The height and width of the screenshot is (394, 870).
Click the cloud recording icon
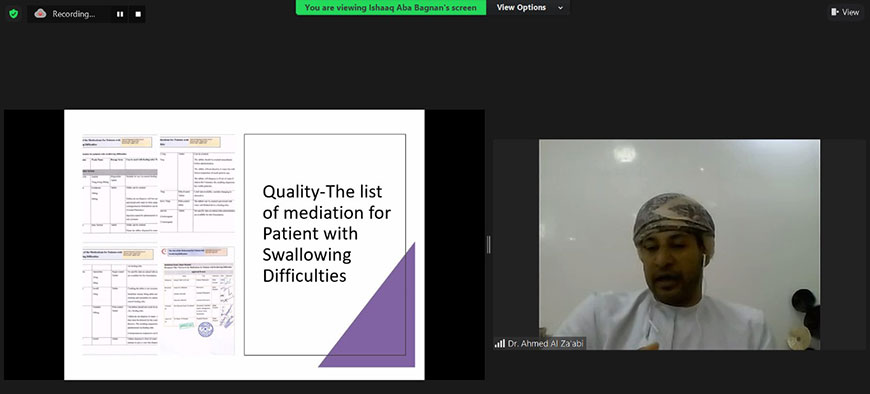pos(40,14)
